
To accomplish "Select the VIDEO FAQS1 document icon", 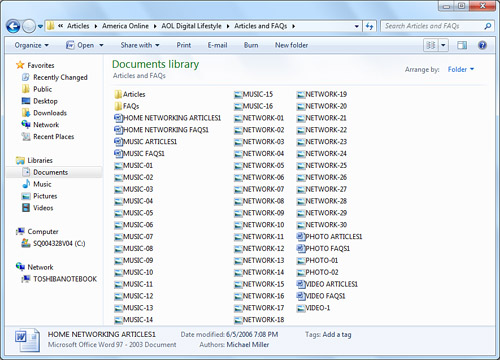I will tap(301, 296).
